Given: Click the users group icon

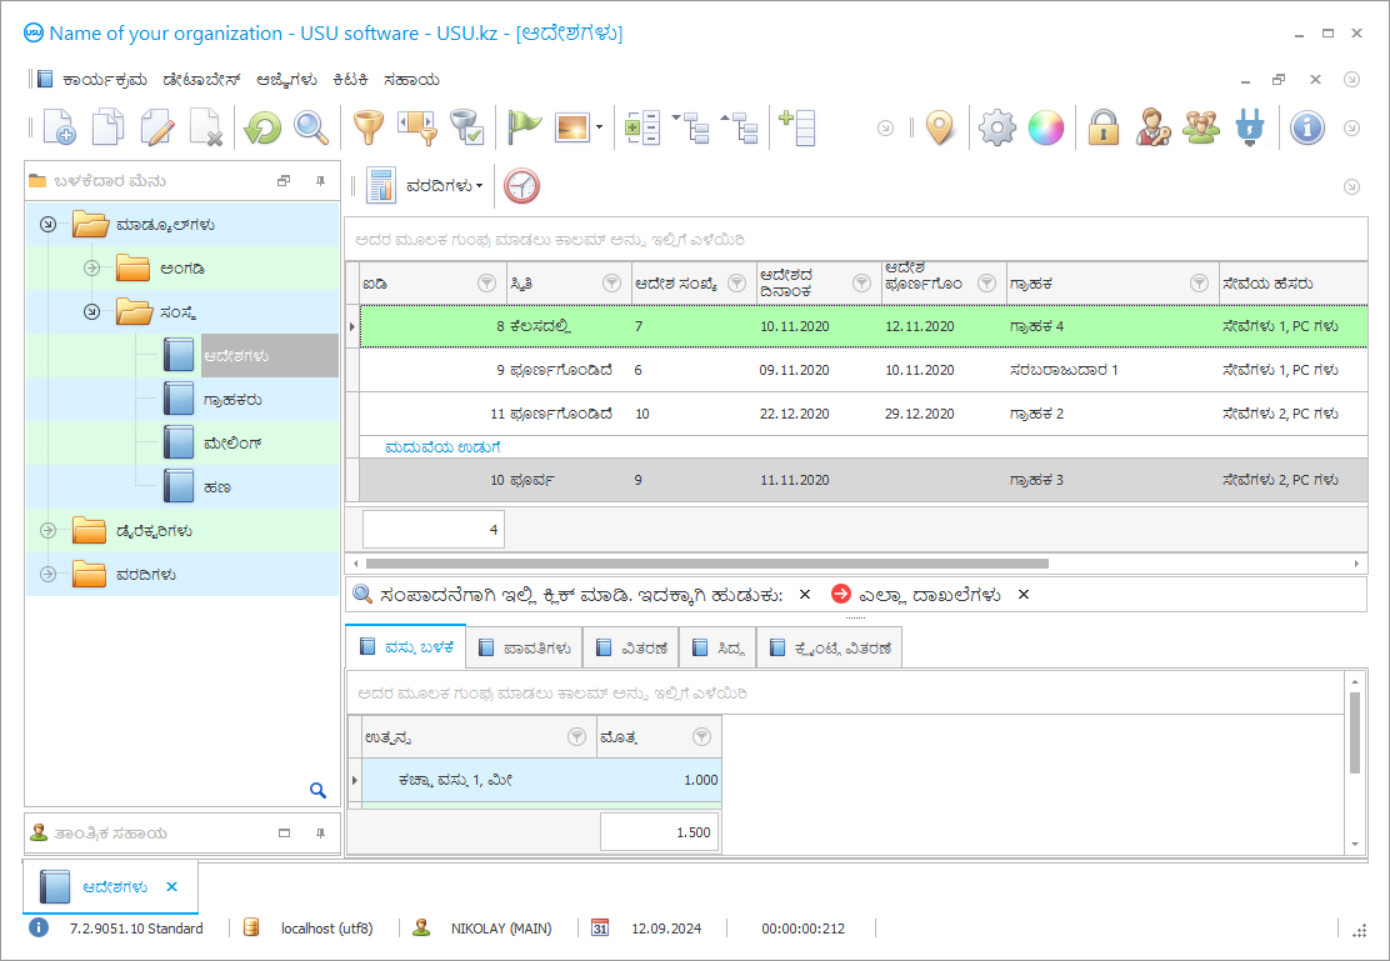Looking at the screenshot, I should tap(1201, 128).
